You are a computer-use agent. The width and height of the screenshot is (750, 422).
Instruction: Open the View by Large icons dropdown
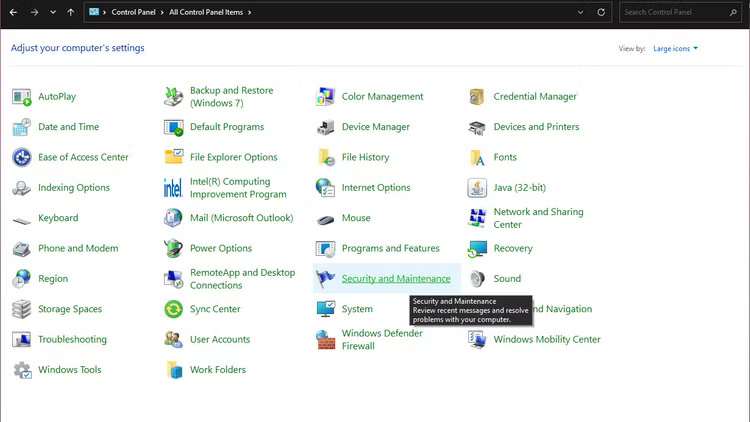[x=675, y=48]
